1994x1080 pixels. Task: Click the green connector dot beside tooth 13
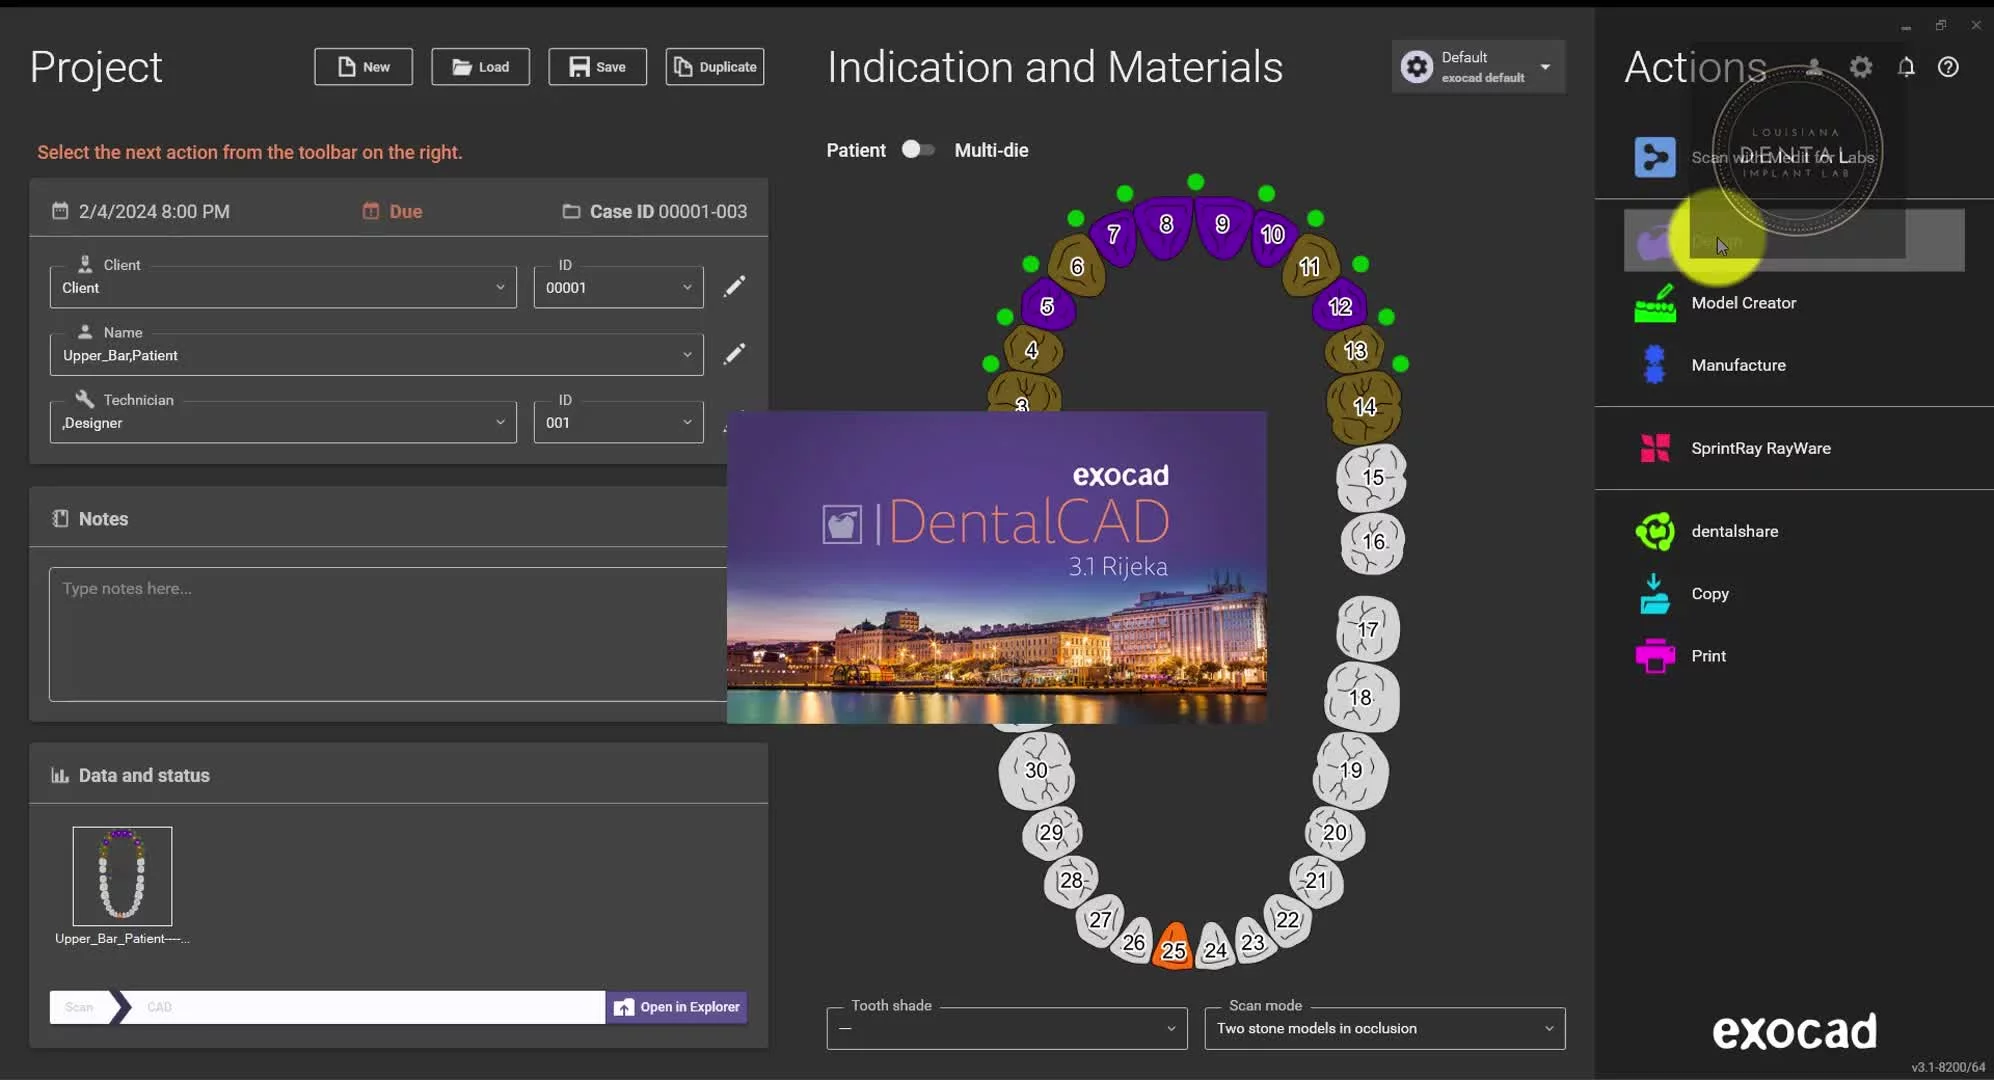point(1401,364)
